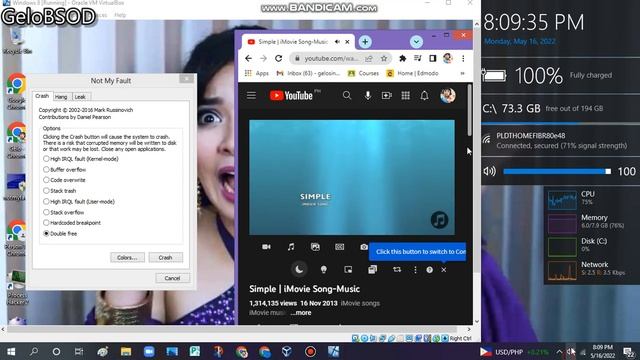Select the Buffer overflow radio option

[64, 169]
